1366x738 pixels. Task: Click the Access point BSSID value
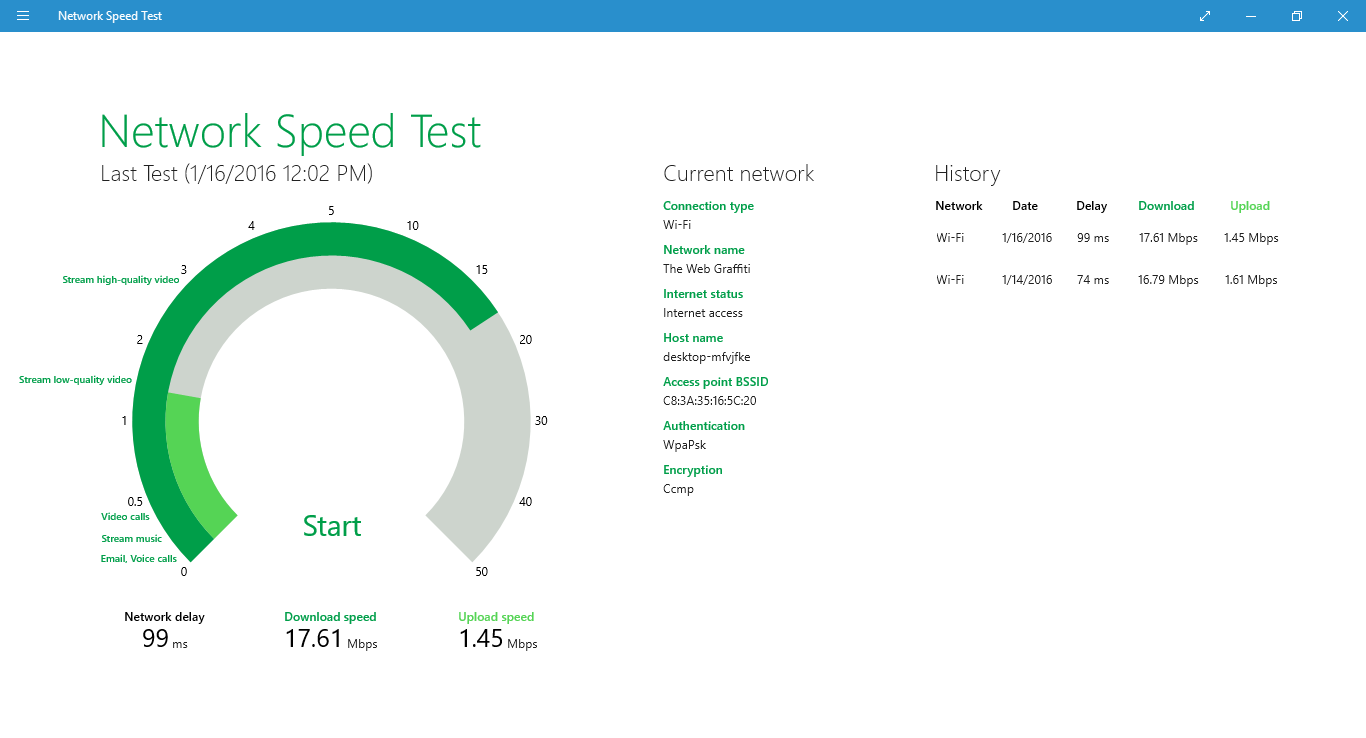[x=709, y=401]
